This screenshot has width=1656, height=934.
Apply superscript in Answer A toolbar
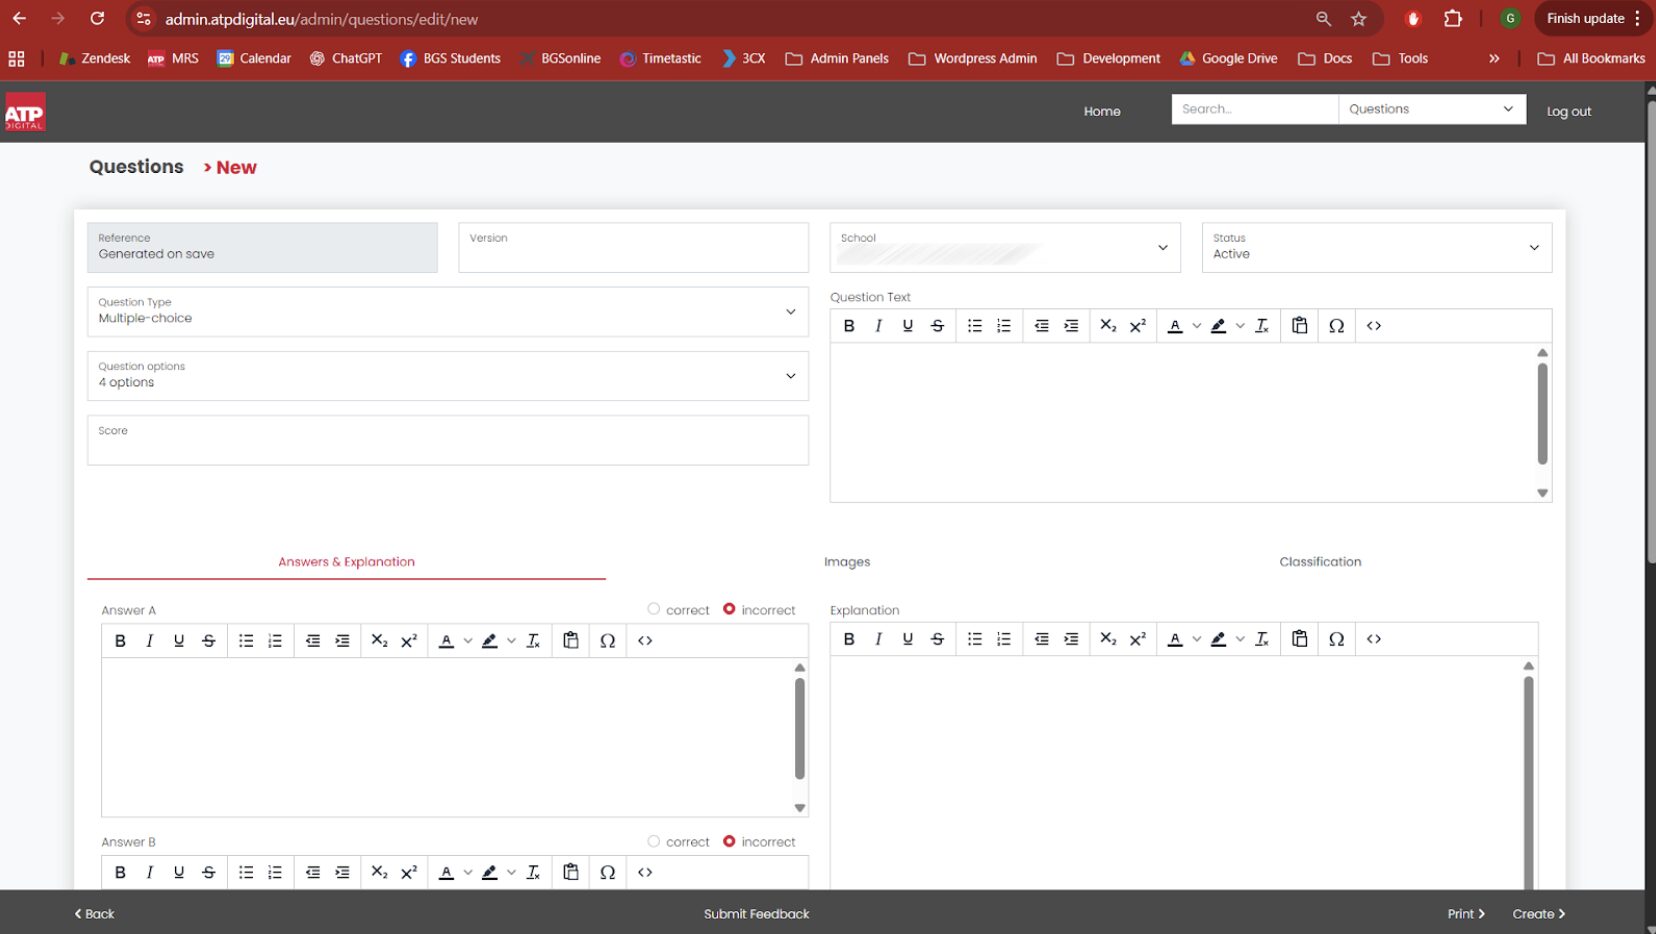pyautogui.click(x=409, y=641)
